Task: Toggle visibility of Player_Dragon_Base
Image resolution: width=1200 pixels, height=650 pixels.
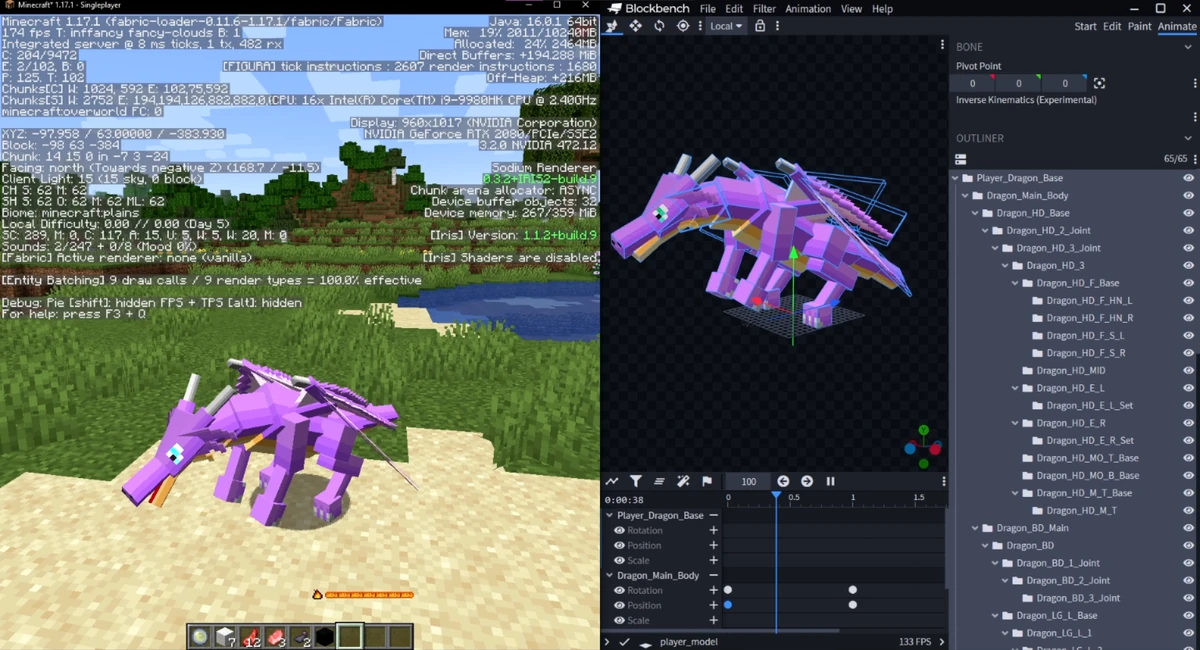Action: pos(1190,177)
